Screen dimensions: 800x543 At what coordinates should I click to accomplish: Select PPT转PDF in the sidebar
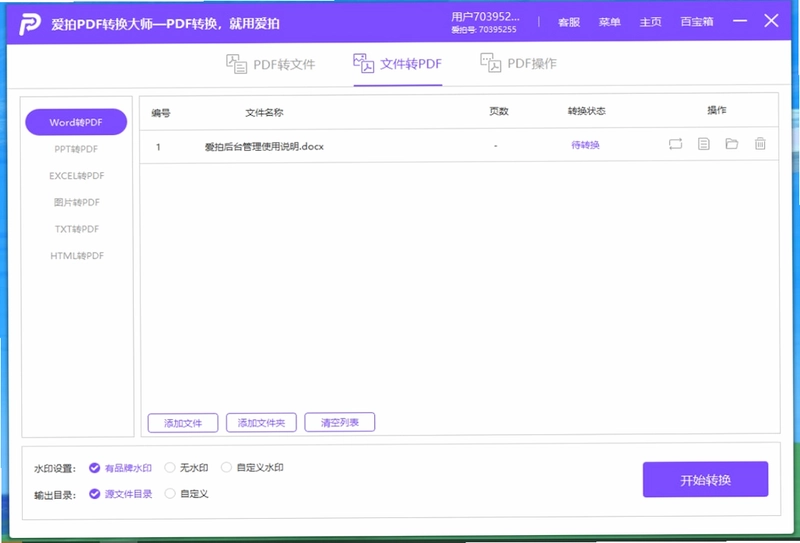coord(76,149)
